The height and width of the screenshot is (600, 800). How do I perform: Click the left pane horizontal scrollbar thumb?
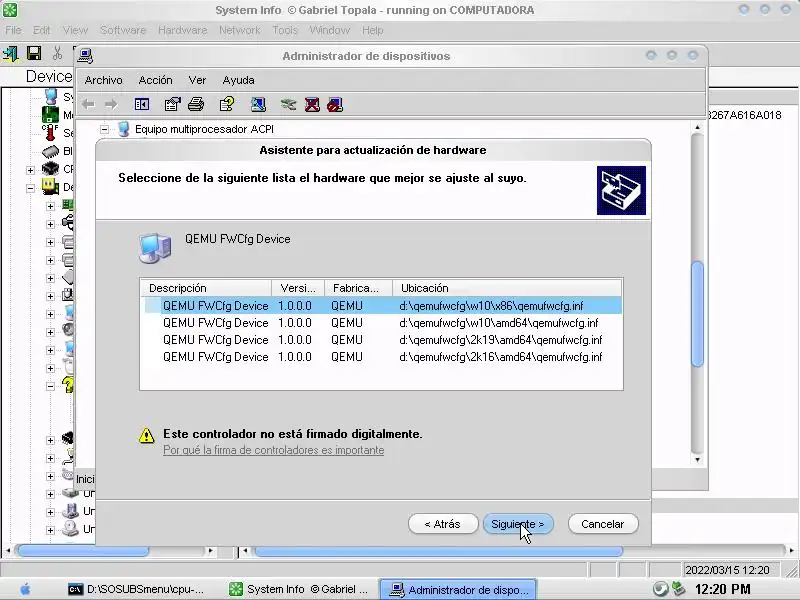tap(83, 551)
